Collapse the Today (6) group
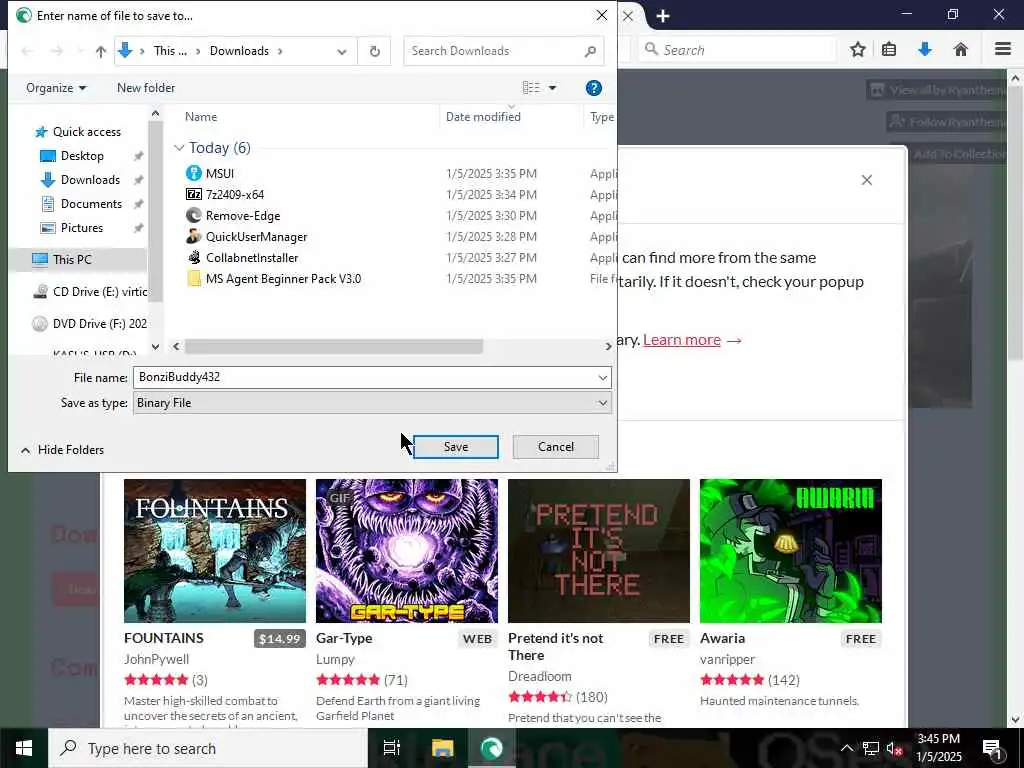The width and height of the screenshot is (1024, 768). (x=179, y=148)
